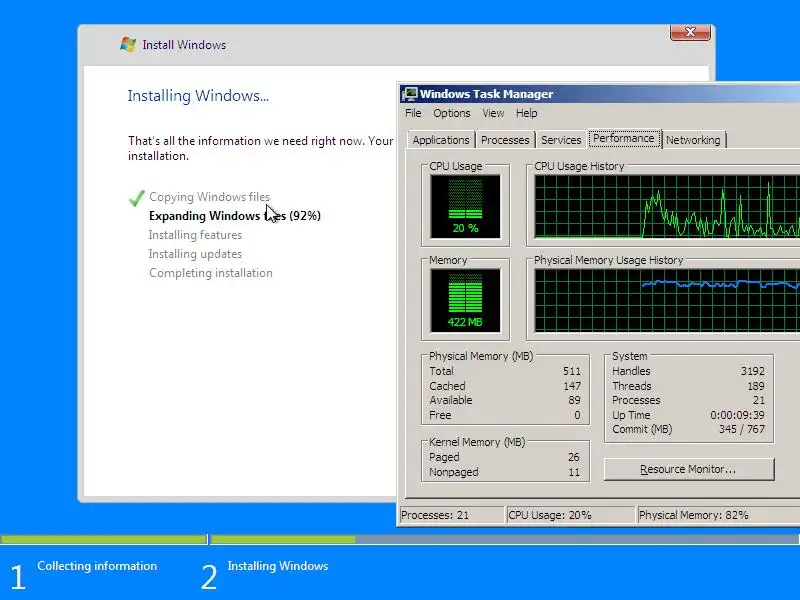Click the CPU Usage History graph
800x600 pixels.
point(667,206)
